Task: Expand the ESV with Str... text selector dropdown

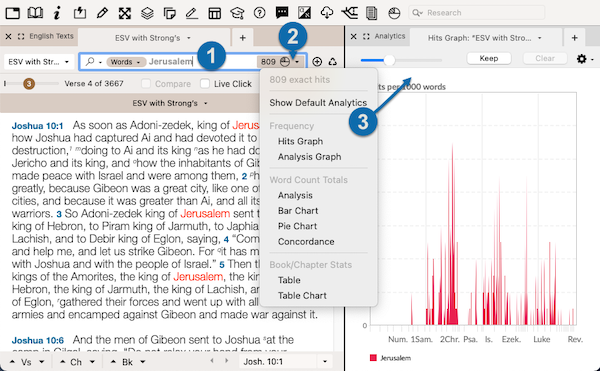Action: [39, 62]
